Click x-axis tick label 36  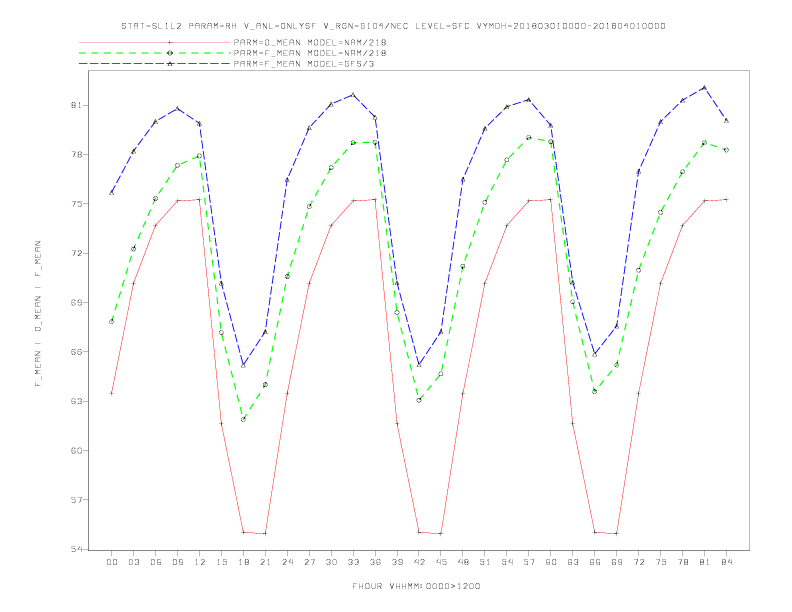375,562
